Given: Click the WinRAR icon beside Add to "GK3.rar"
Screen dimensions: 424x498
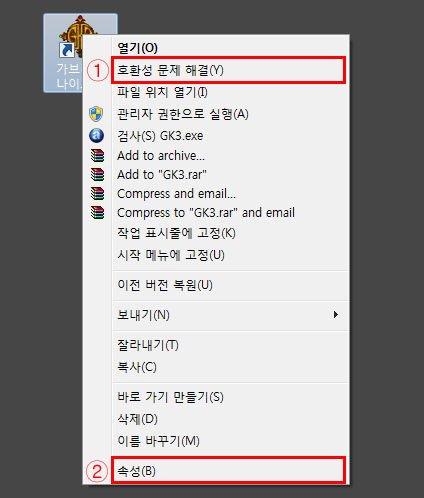Looking at the screenshot, I should click(x=97, y=174).
